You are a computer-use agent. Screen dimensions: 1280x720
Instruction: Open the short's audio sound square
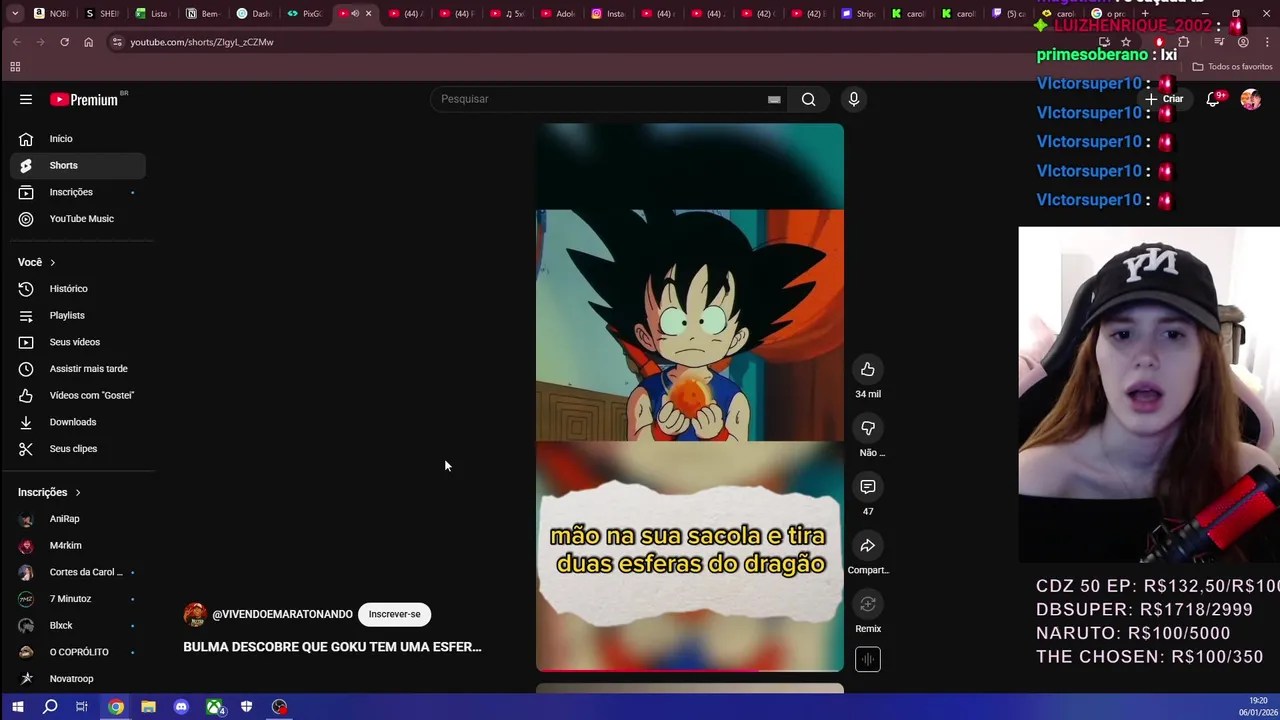click(868, 659)
